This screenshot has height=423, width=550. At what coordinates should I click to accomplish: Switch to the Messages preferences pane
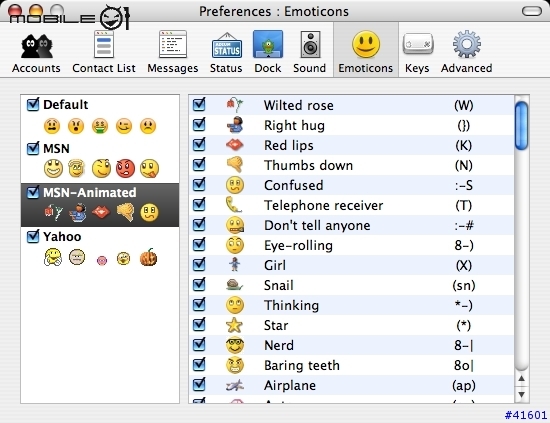(x=173, y=53)
